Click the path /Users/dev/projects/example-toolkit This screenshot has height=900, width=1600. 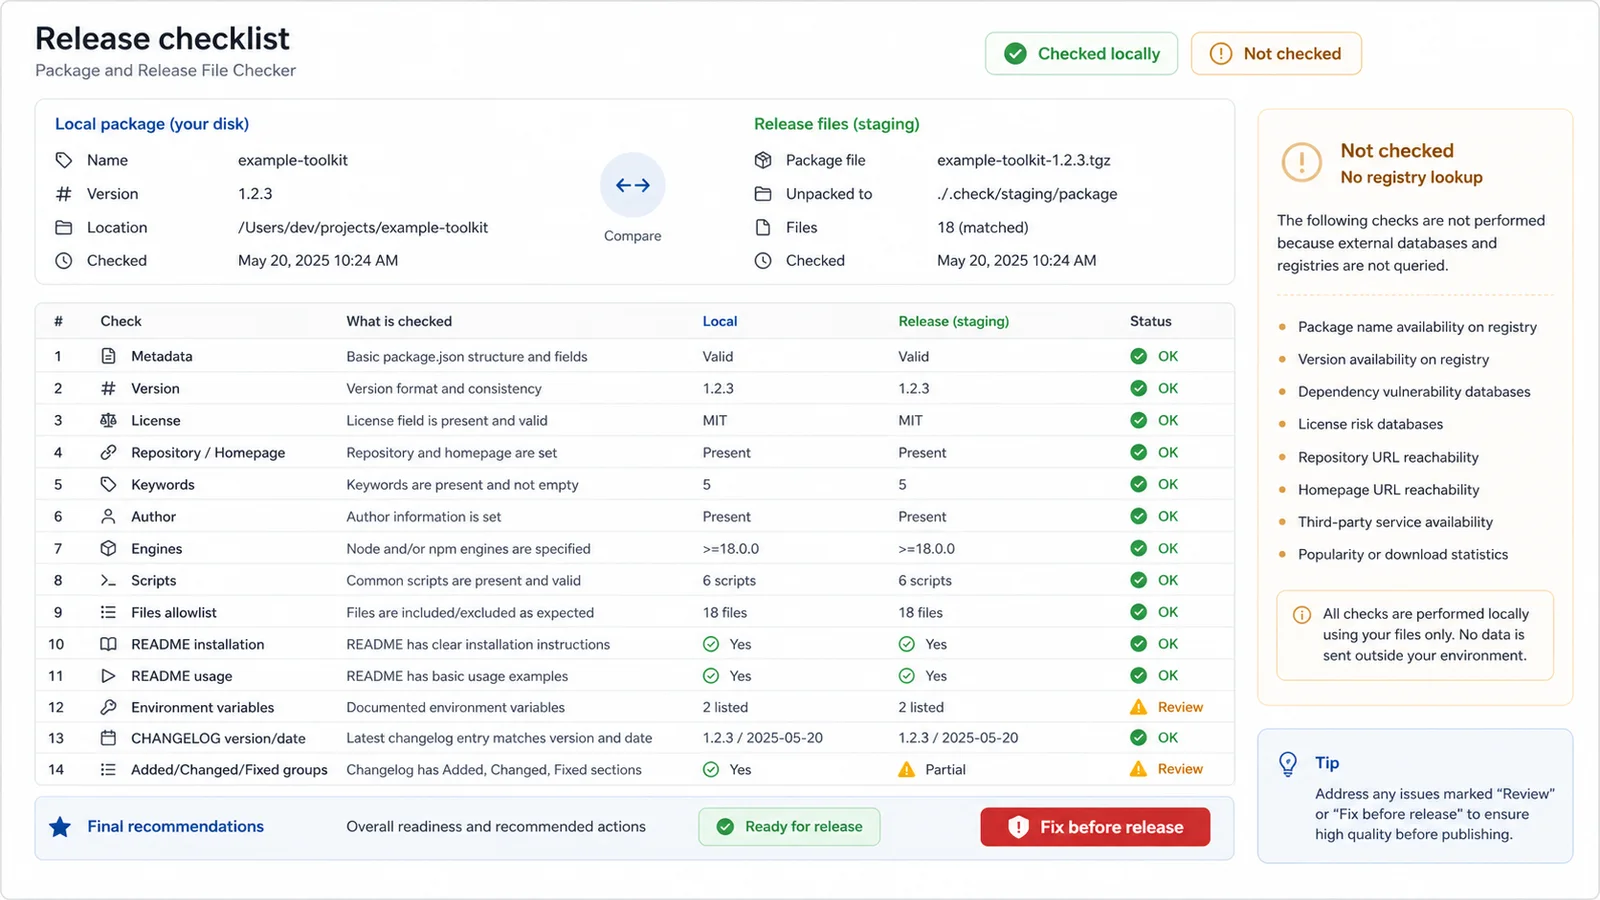[x=363, y=228]
